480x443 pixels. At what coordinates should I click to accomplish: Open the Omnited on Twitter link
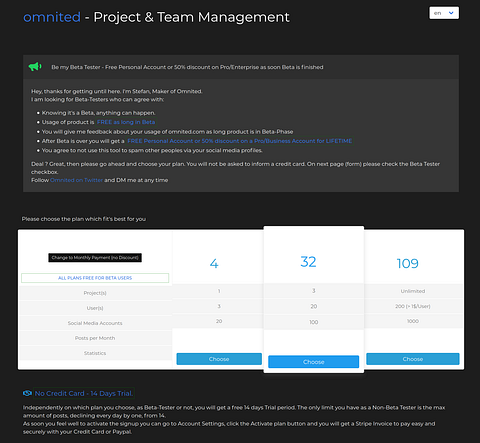pyautogui.click(x=76, y=180)
